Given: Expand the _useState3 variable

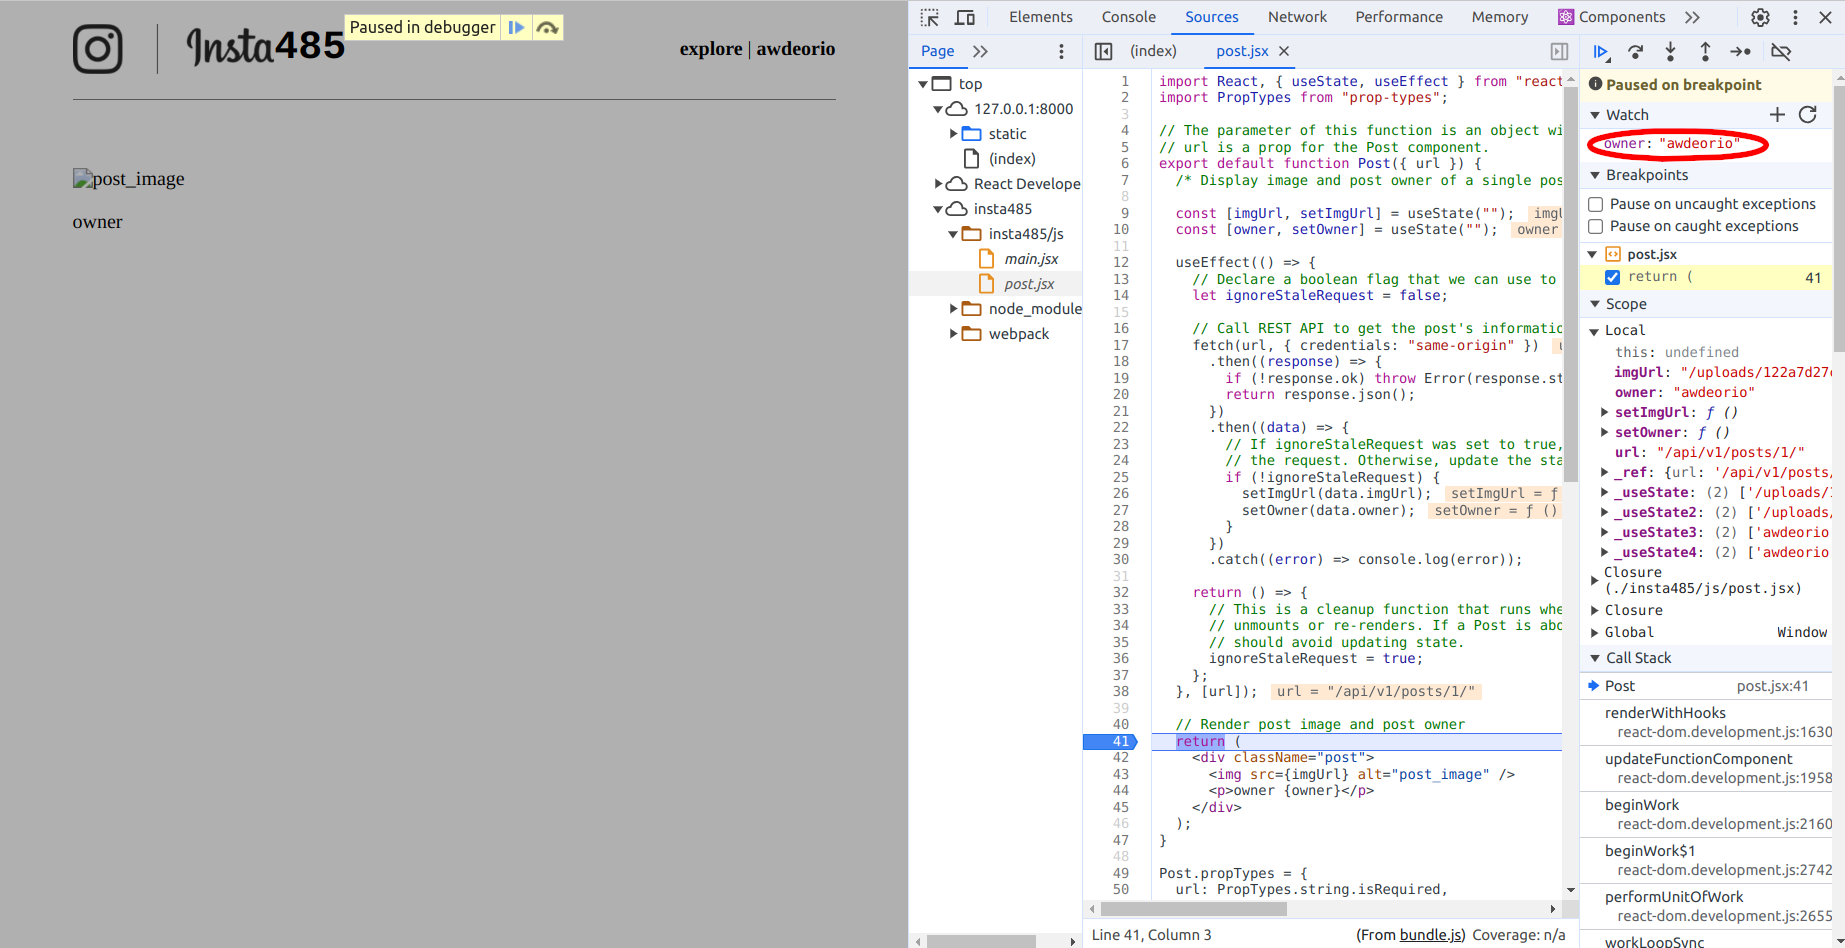Looking at the screenshot, I should tap(1604, 532).
